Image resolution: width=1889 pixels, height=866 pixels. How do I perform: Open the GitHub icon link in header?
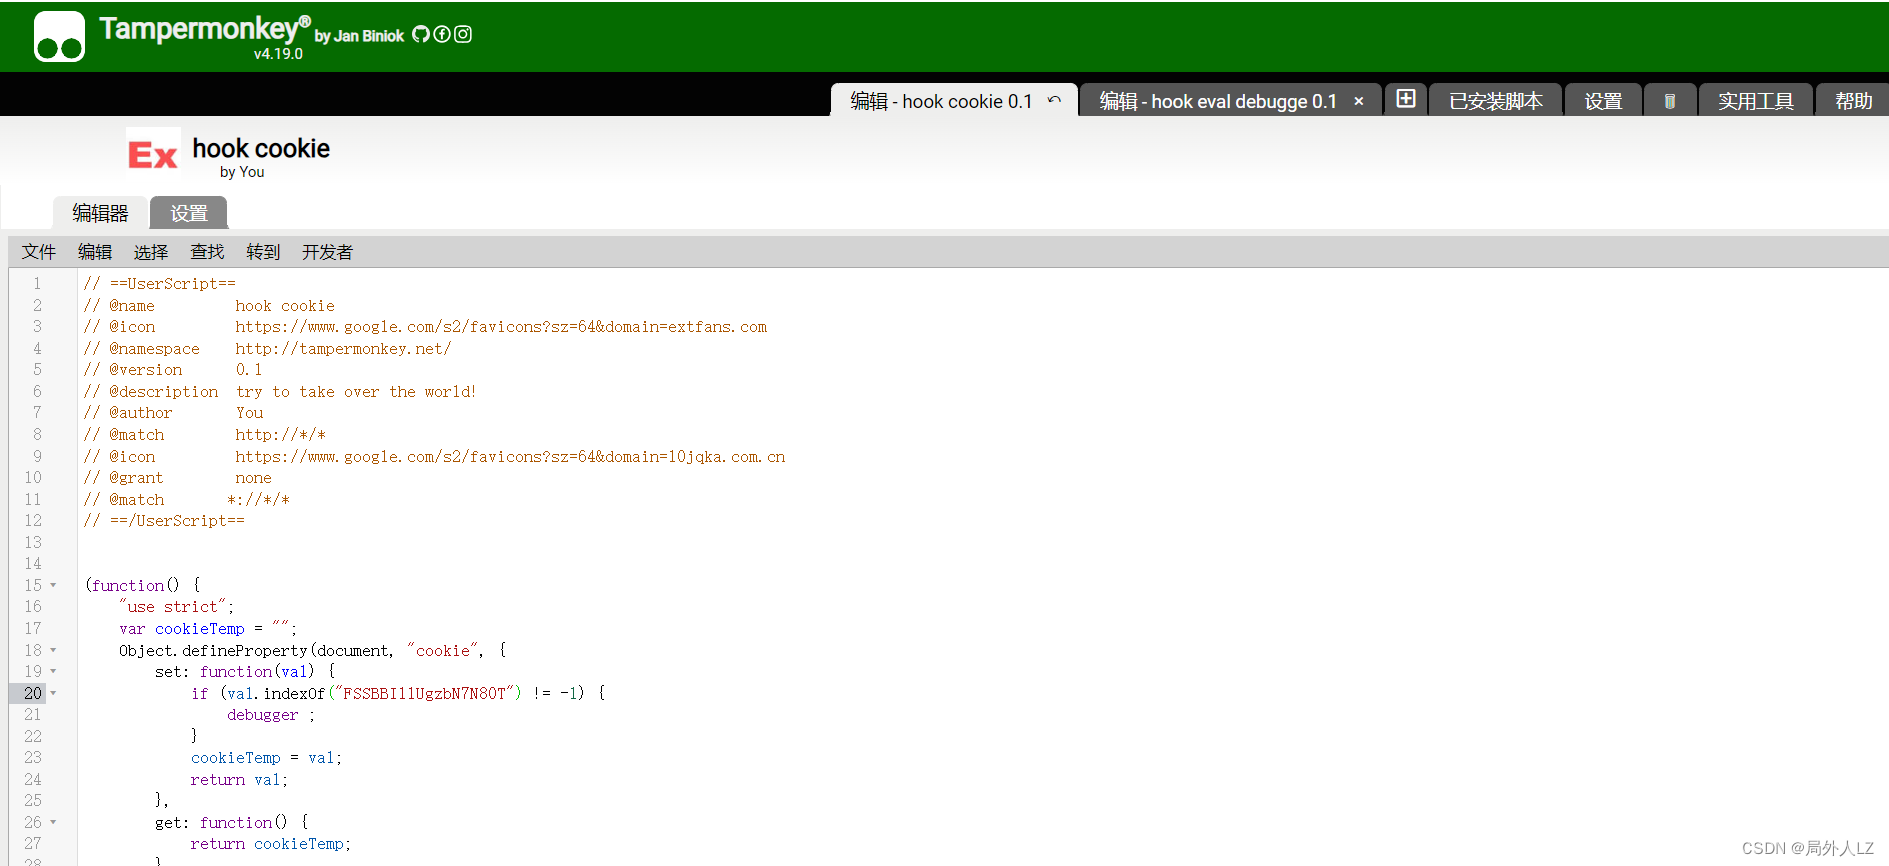(x=421, y=34)
